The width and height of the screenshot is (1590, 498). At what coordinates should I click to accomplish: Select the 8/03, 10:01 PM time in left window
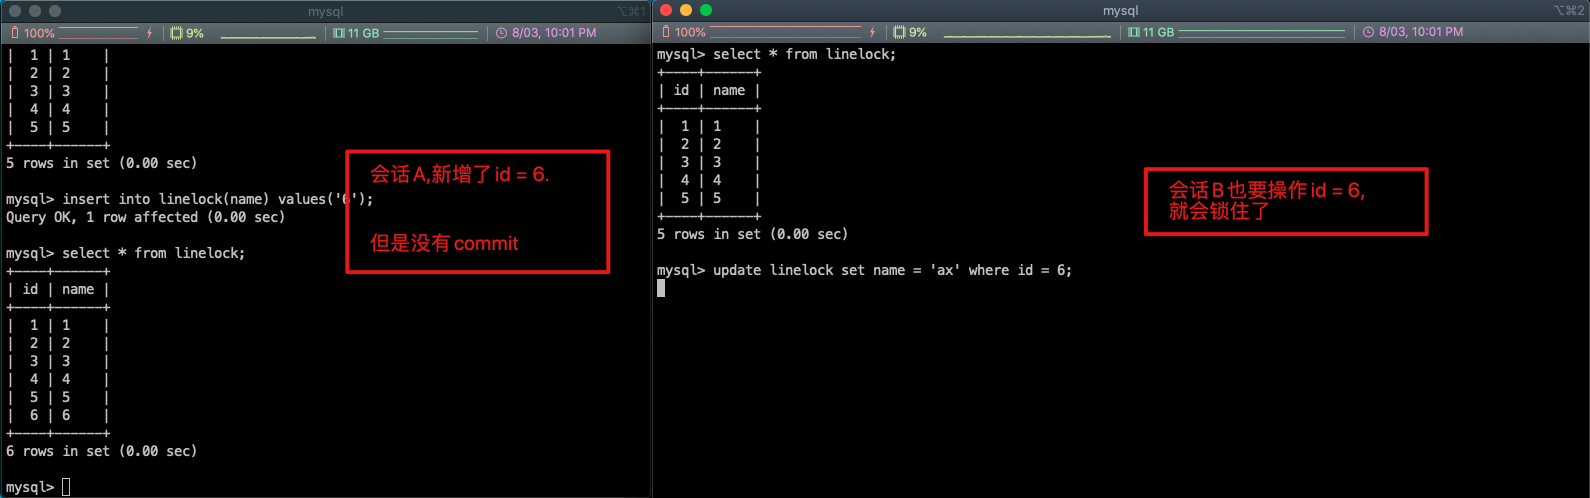(554, 33)
